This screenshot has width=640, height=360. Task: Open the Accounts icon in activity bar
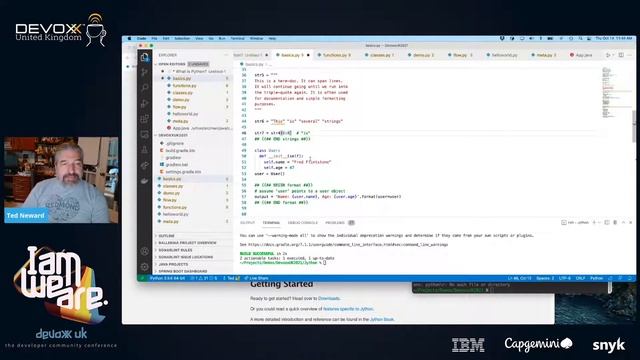(144, 251)
